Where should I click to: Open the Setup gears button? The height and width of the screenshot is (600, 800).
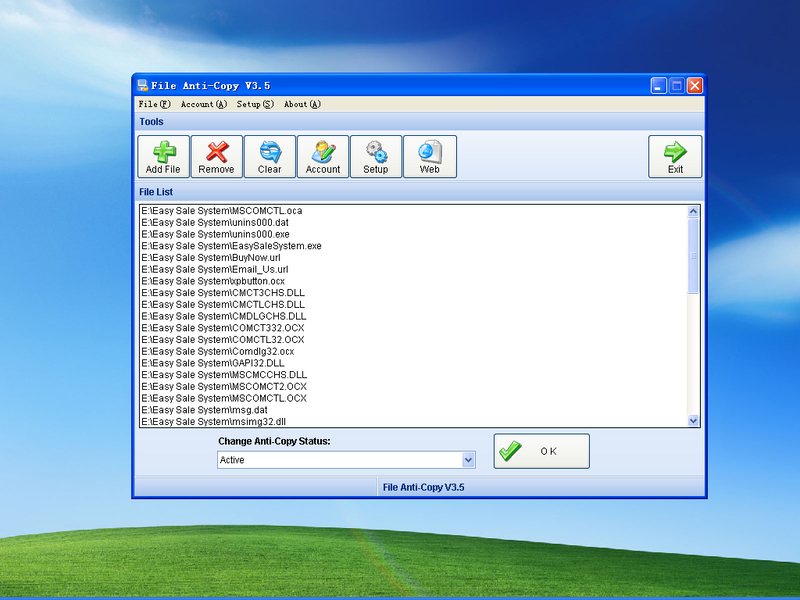(x=376, y=157)
